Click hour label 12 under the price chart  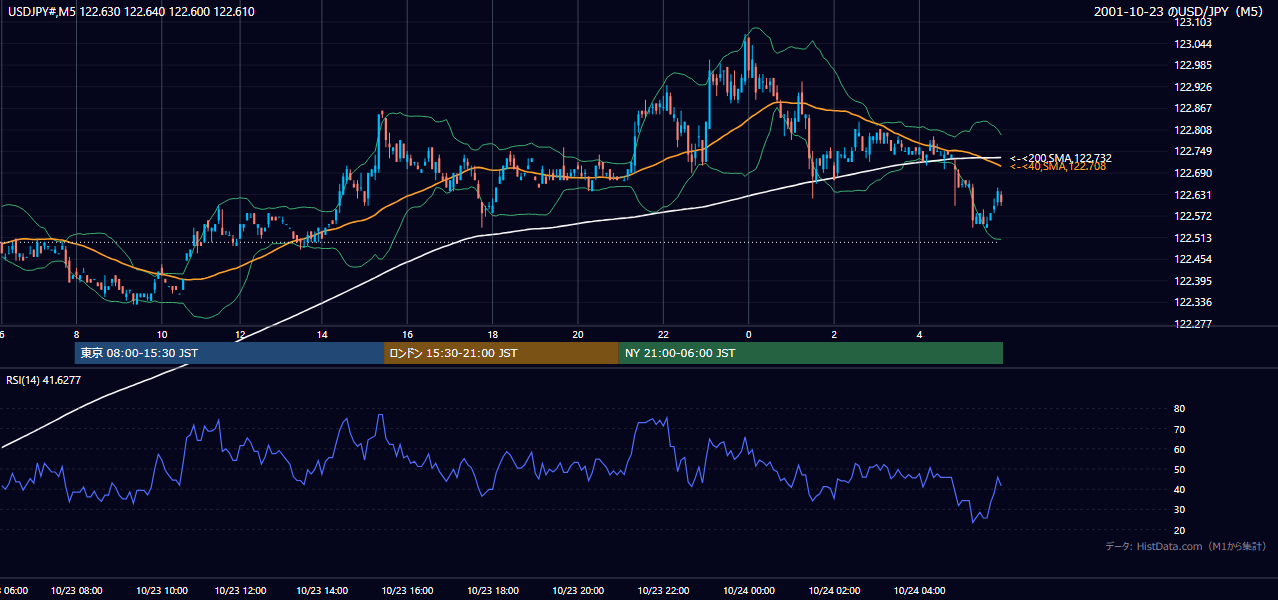click(240, 334)
